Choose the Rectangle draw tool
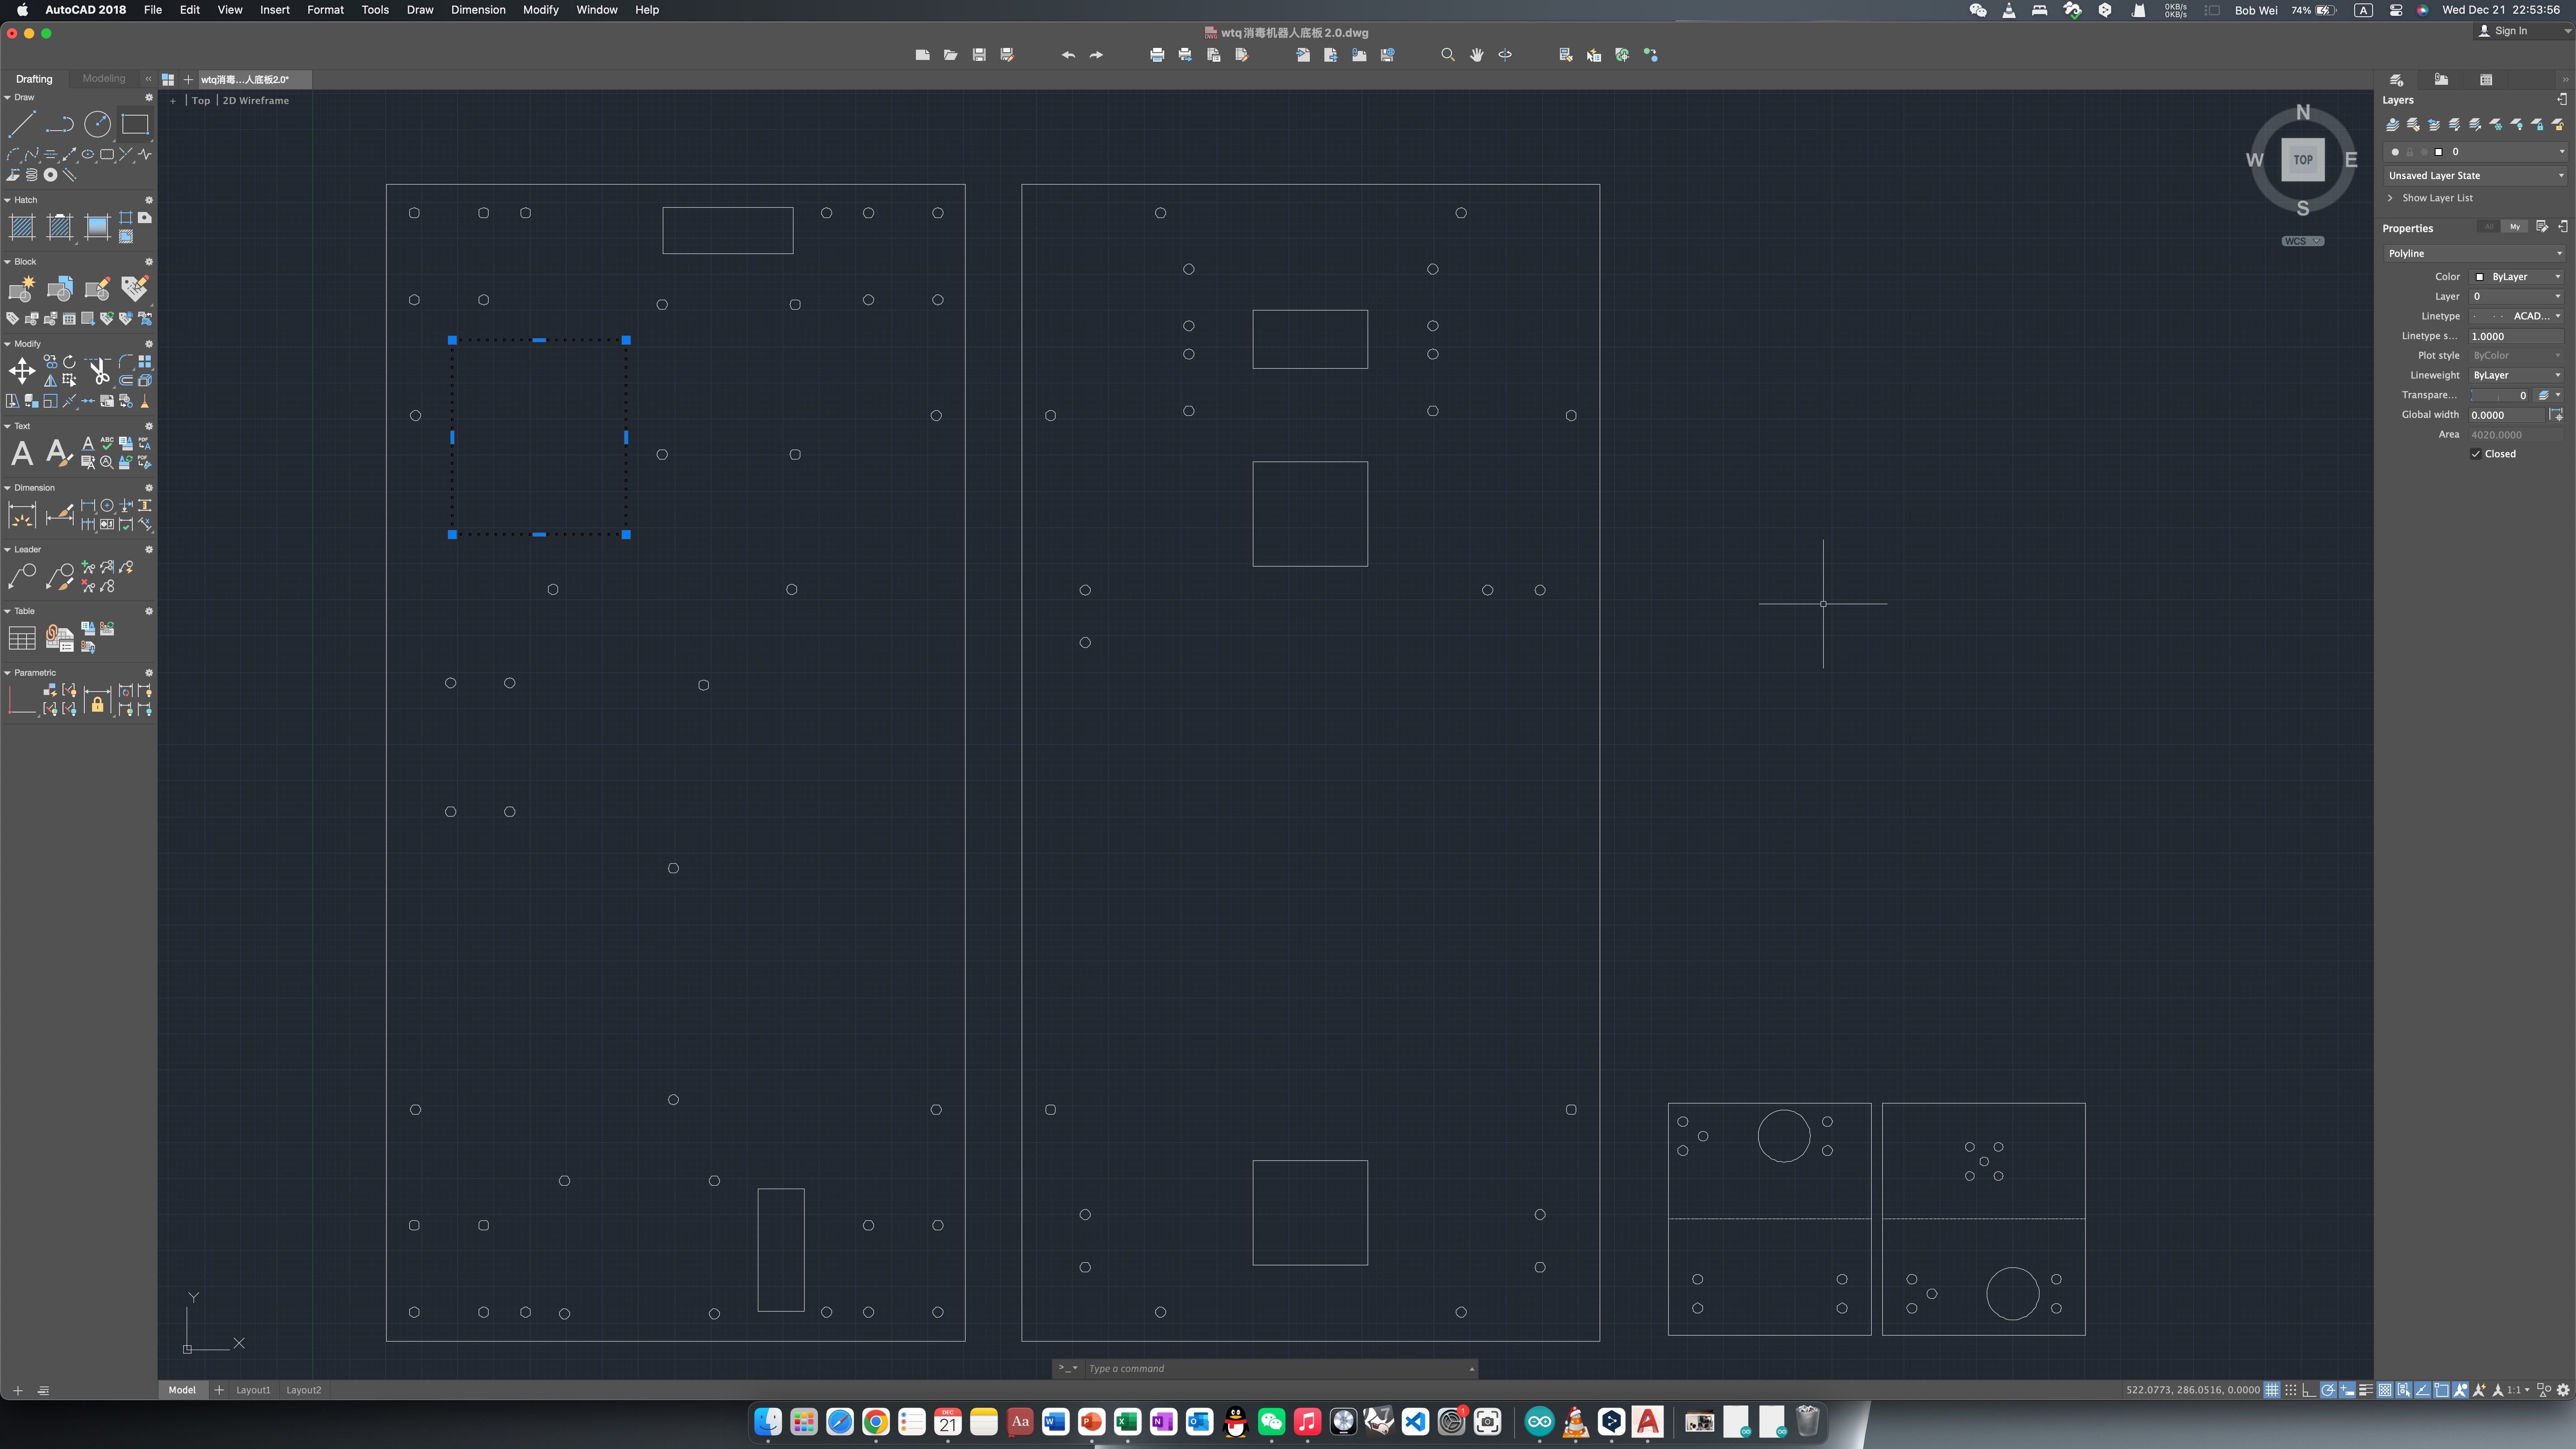Viewport: 2576px width, 1449px height. tap(135, 124)
